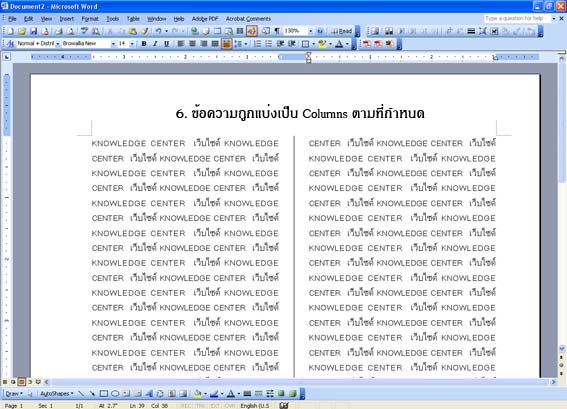
Task: Open a file with the Open icon
Action: [x=22, y=31]
